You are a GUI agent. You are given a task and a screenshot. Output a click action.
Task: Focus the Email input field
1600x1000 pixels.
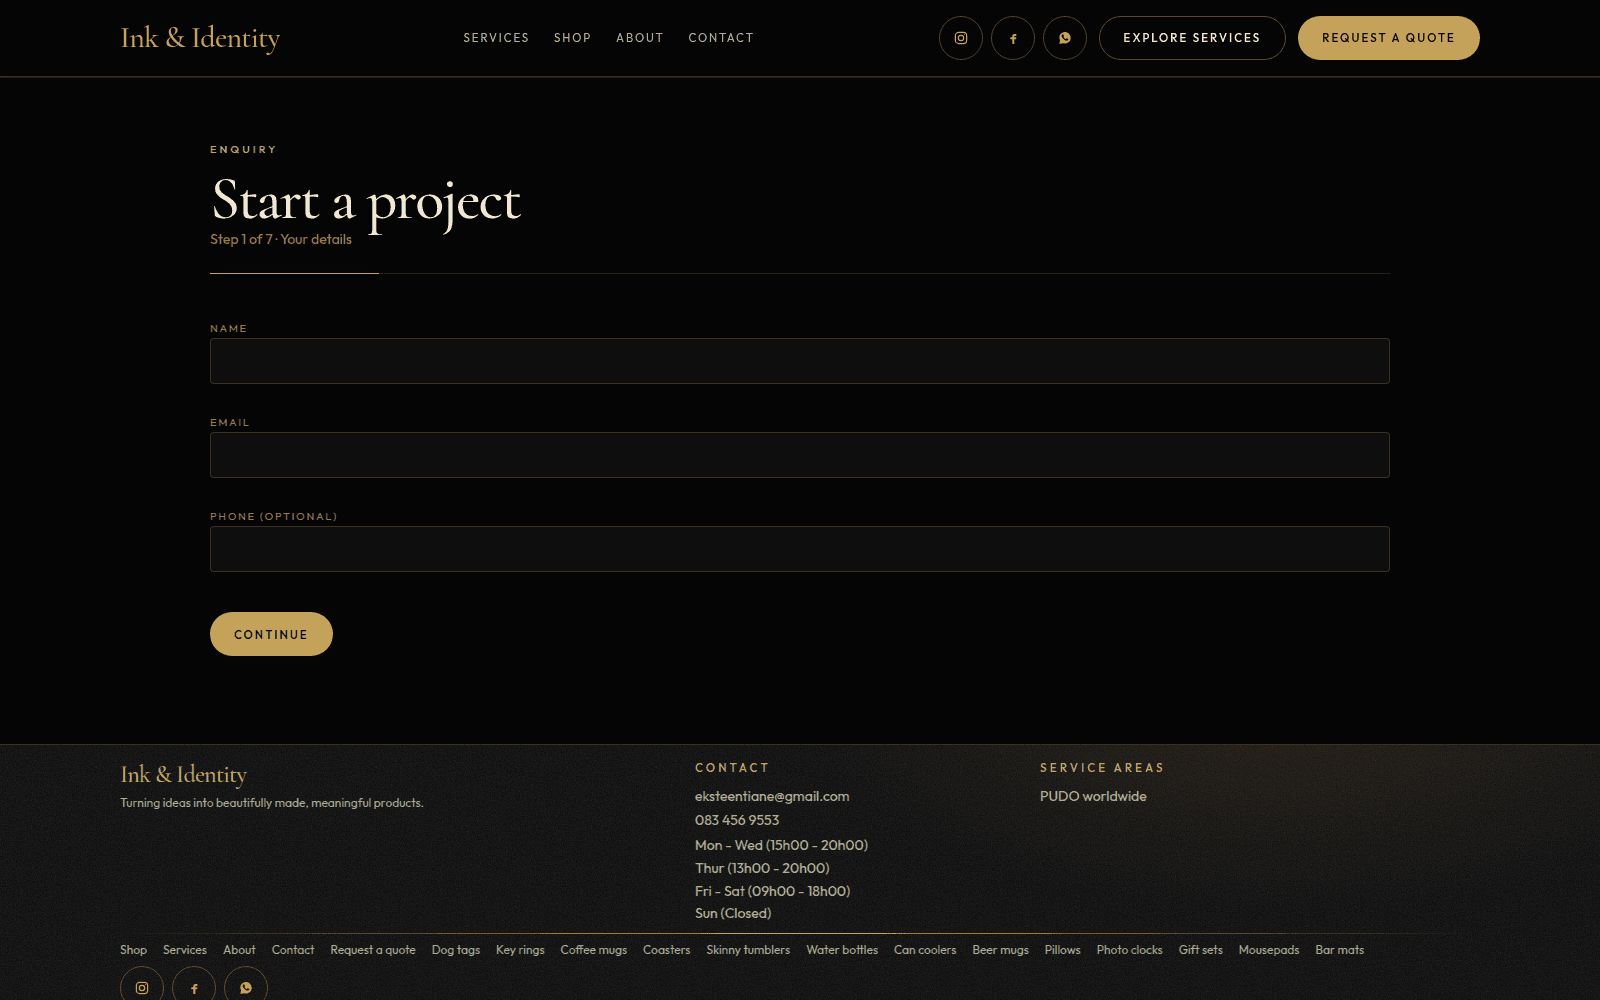(x=800, y=455)
